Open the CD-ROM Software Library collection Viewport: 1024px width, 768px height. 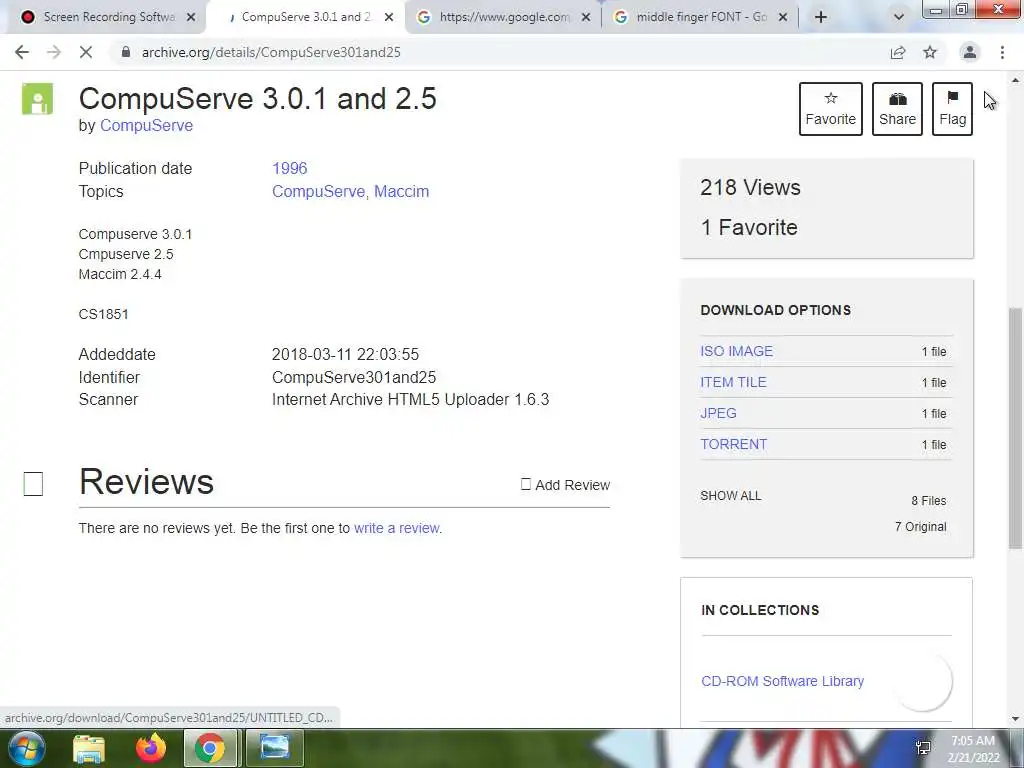[782, 680]
